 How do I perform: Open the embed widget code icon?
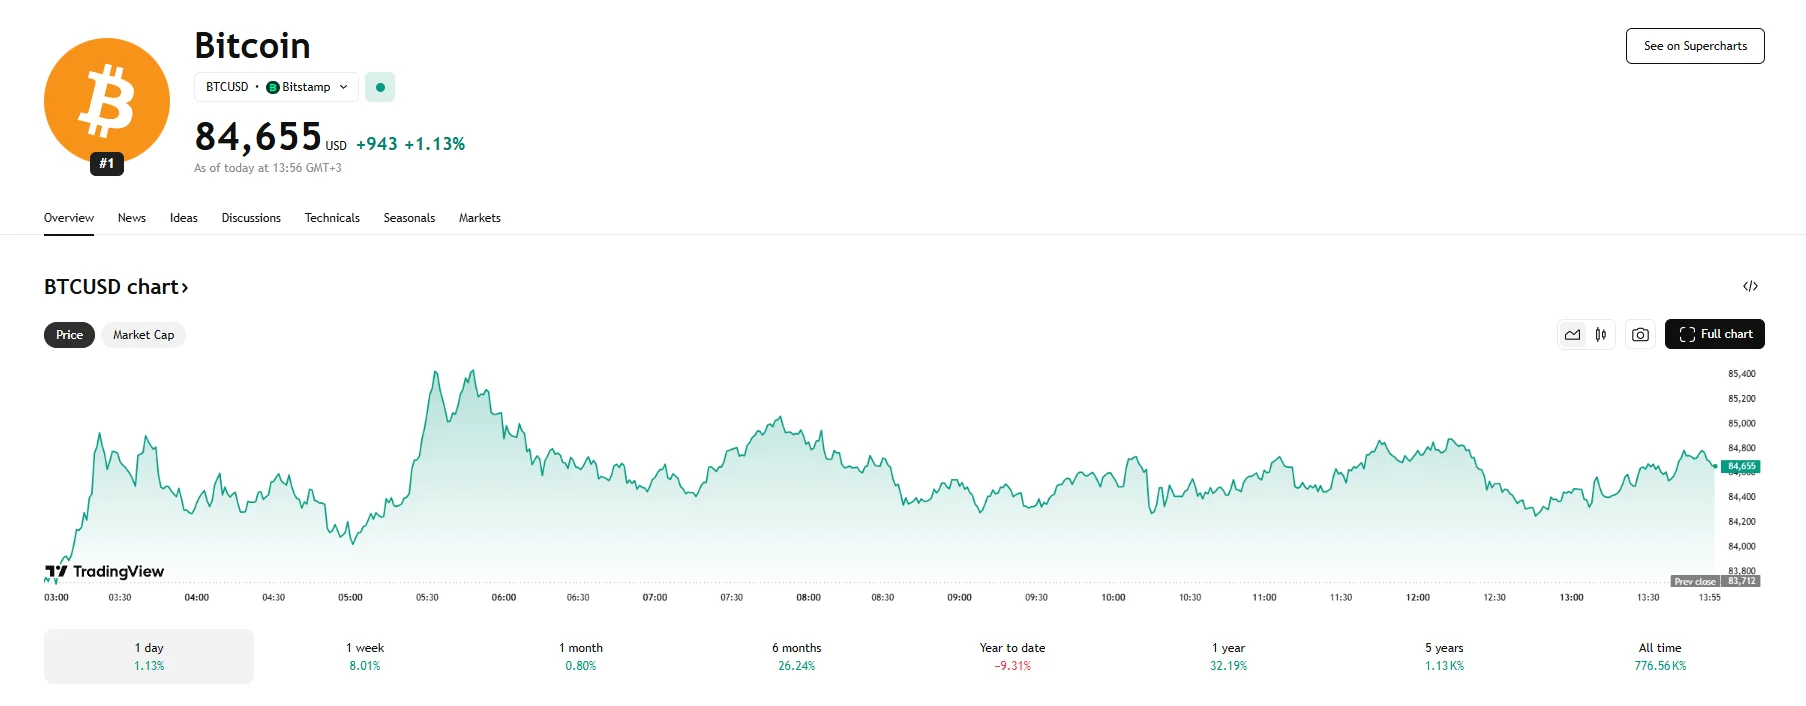coord(1750,286)
